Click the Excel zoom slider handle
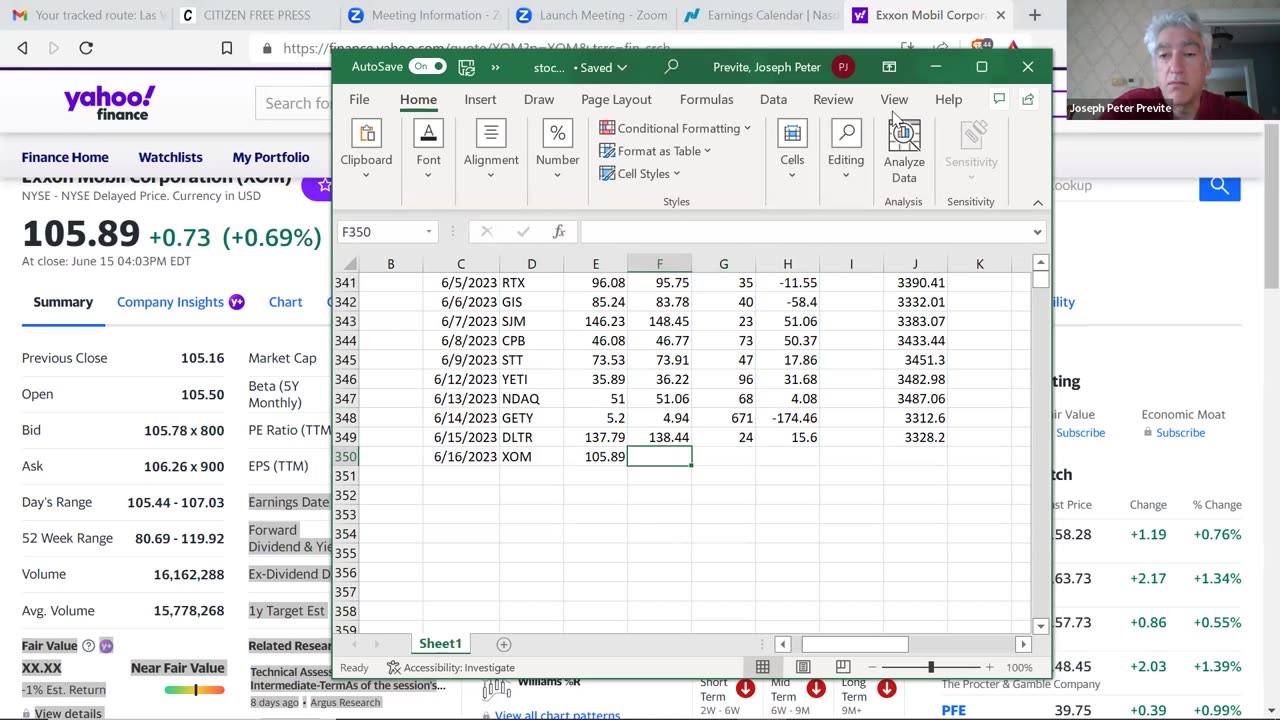Viewport: 1280px width, 720px height. tap(931, 668)
